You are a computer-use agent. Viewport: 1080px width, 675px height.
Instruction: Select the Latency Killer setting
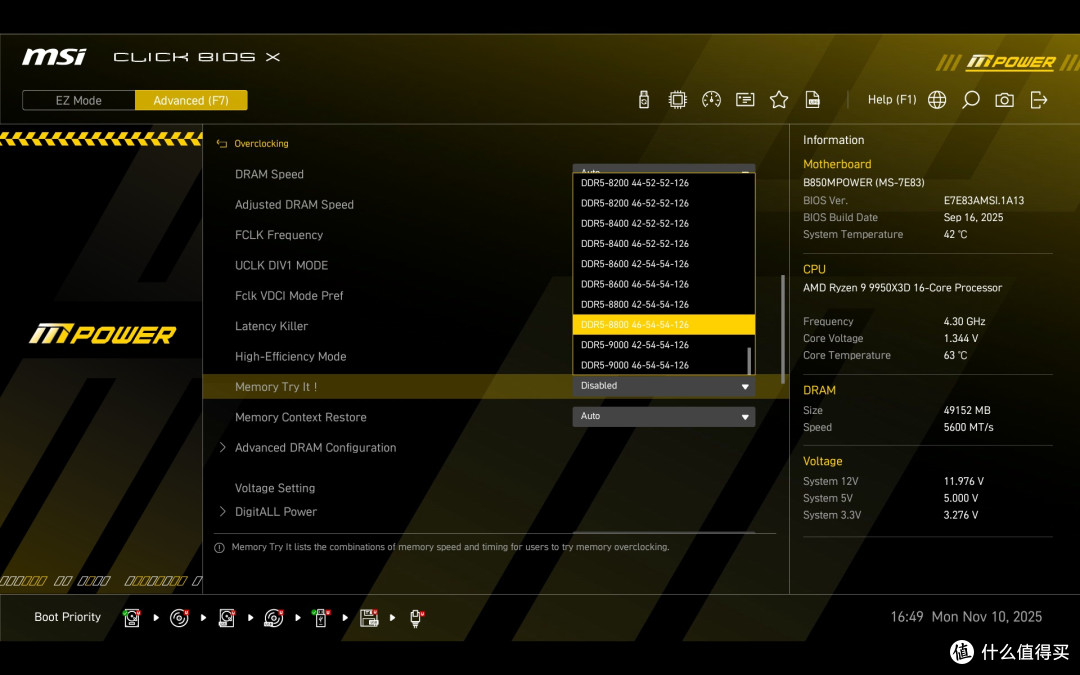tap(271, 326)
